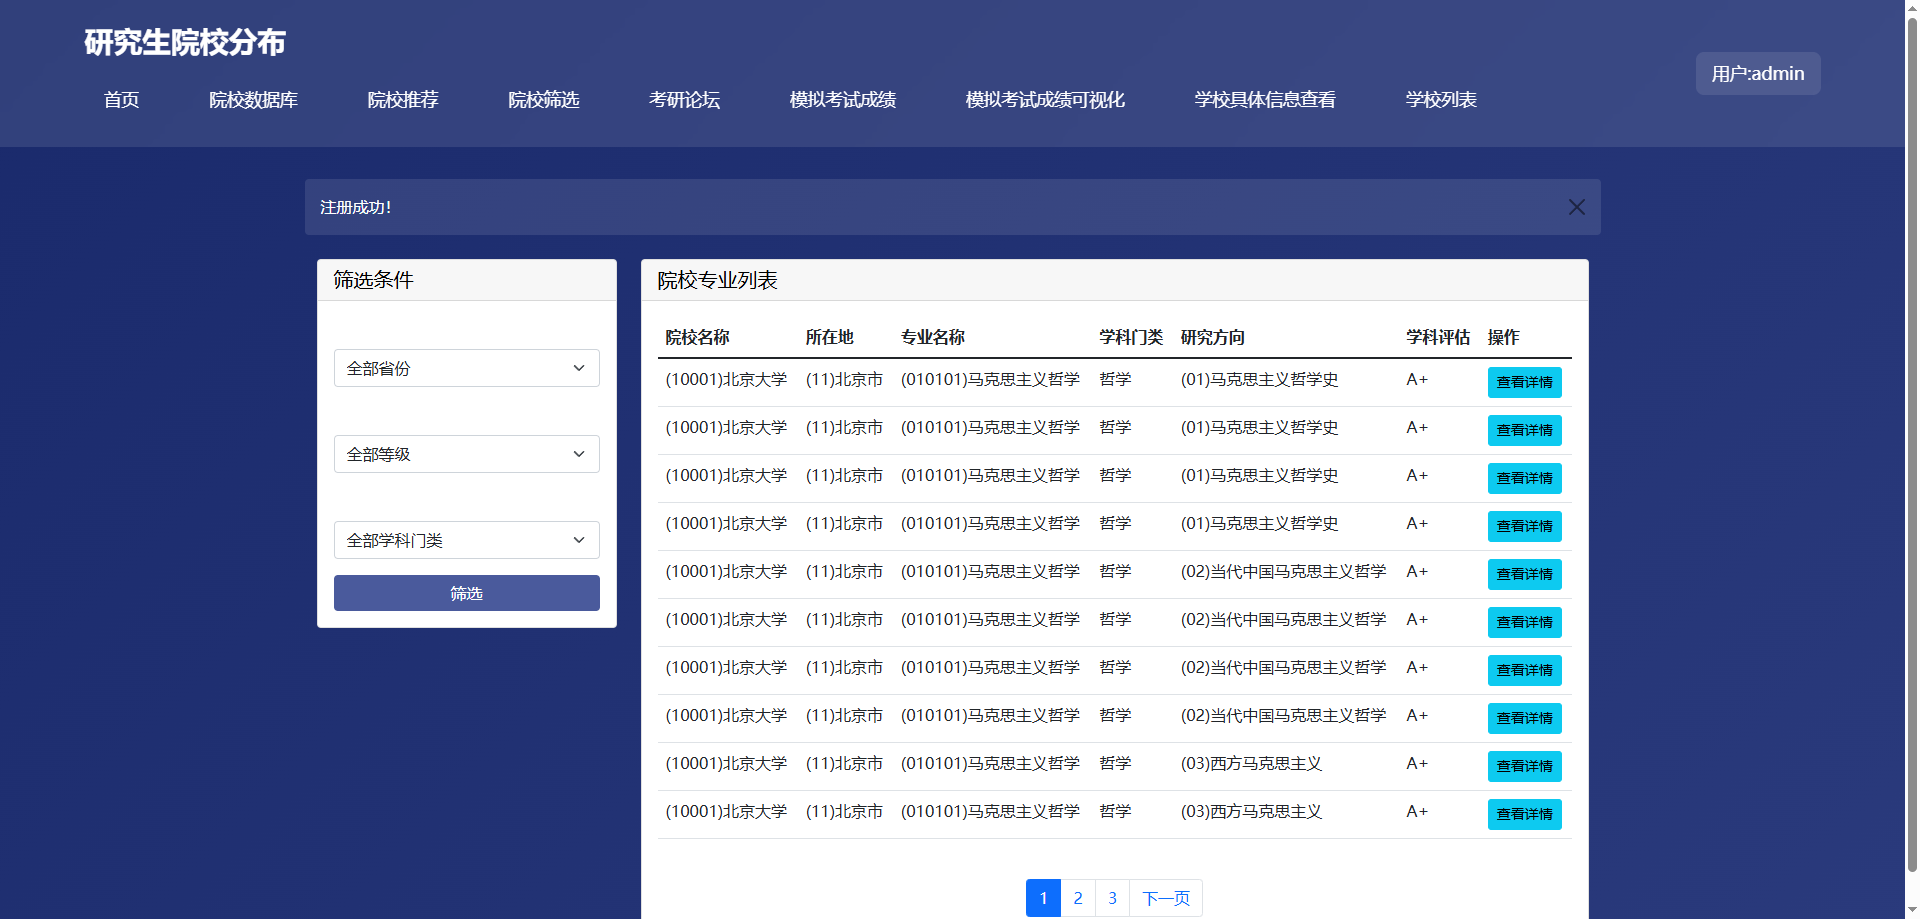Open the 全部省份 dropdown
The width and height of the screenshot is (1920, 919).
tap(467, 368)
